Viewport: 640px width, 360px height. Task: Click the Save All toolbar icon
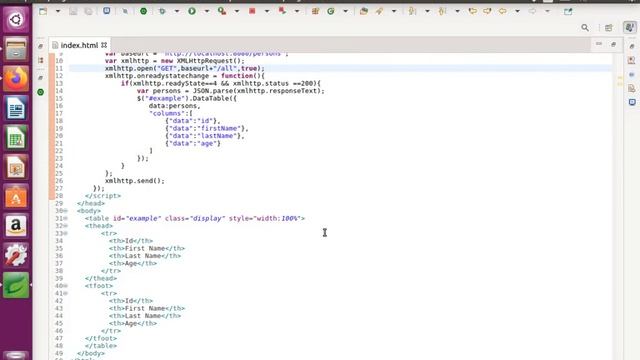coord(88,11)
